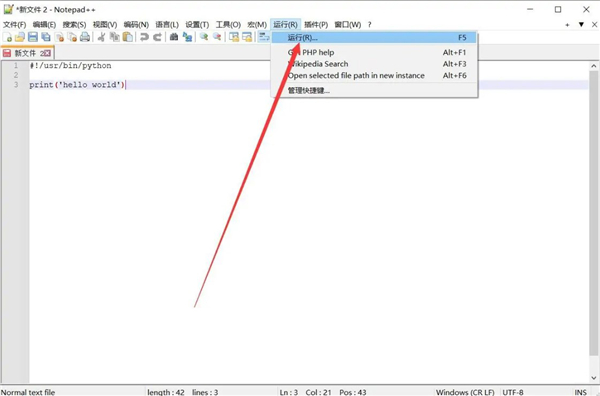Click the vertical scrollbar down arrow

(593, 378)
